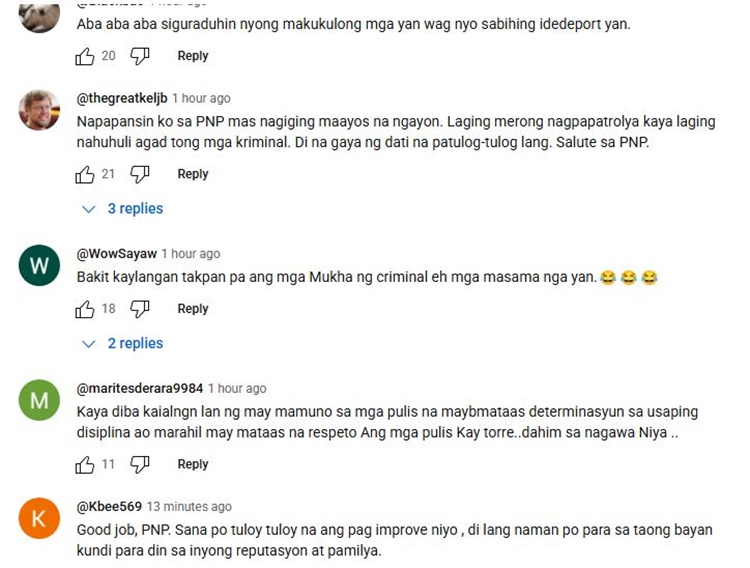Dislike @maritesderara9984's comment
This screenshot has width=750, height=568.
click(140, 465)
